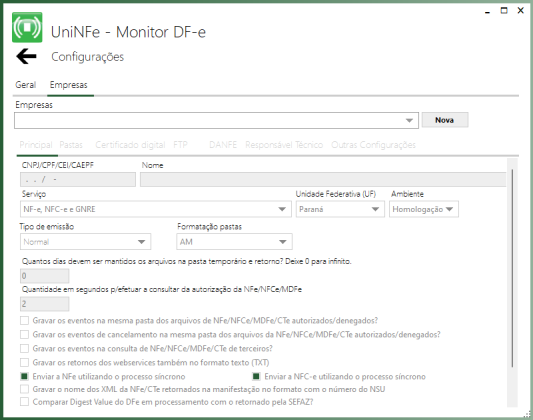Open the FTP sub-tab
This screenshot has width=533, height=420.
[180, 145]
